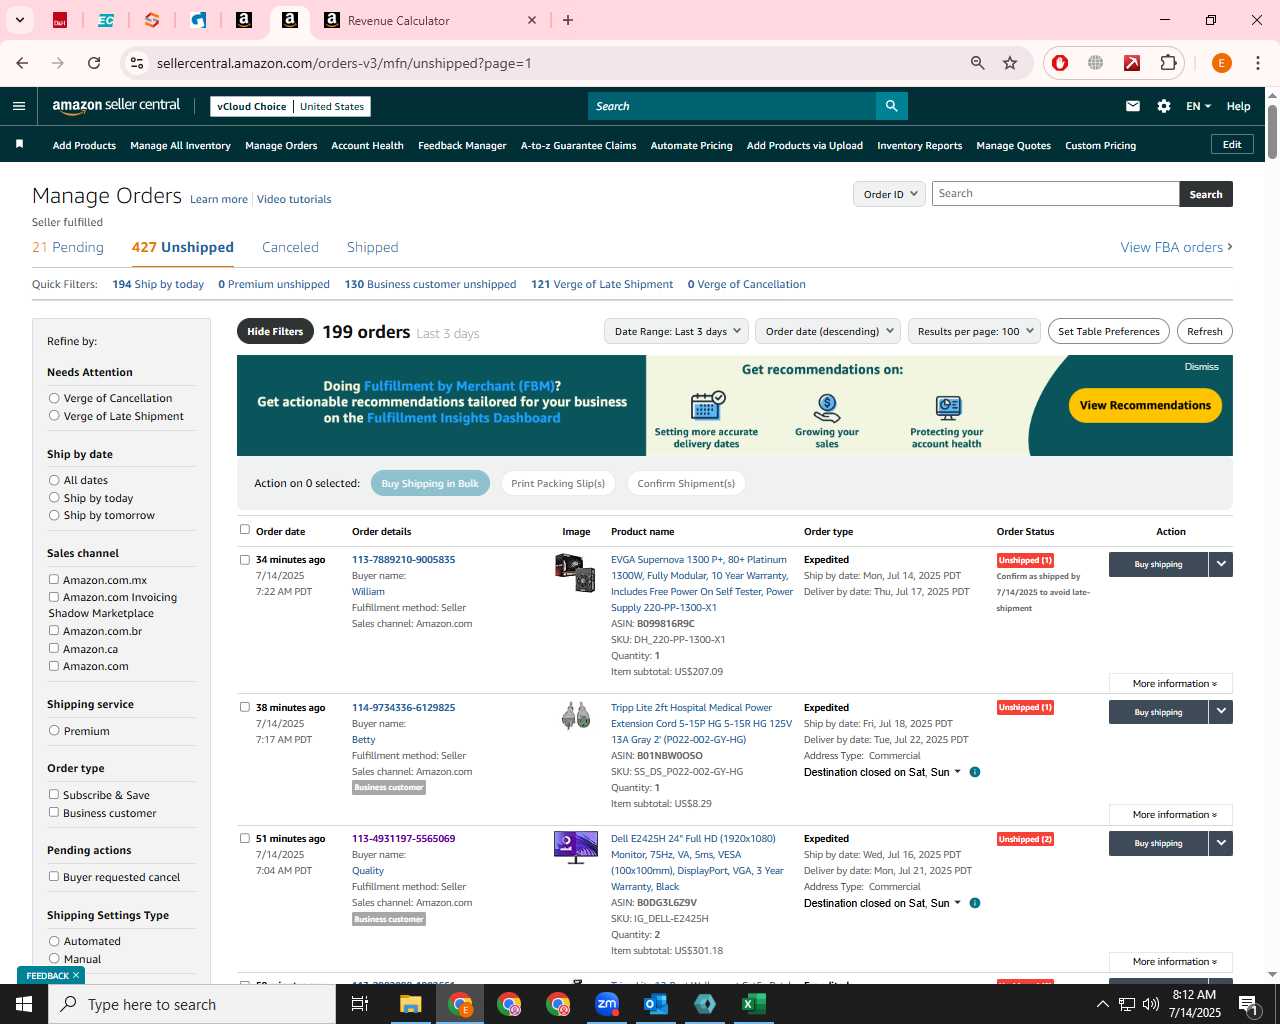Open the Seller Central hamburger menu
Image resolution: width=1280 pixels, height=1024 pixels.
tap(19, 106)
